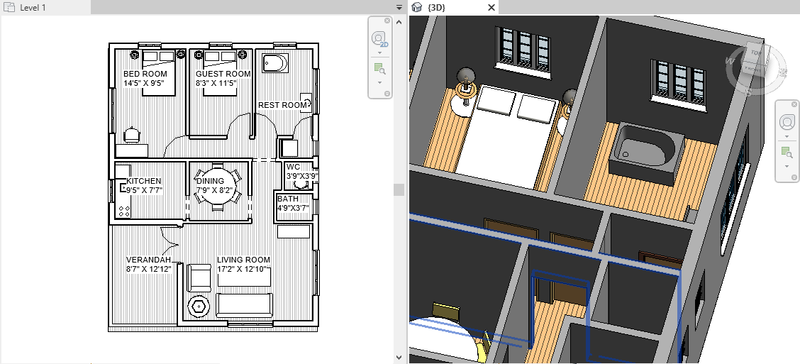Click Zoom in Region tool in Level 1
Screen dimensions: 800x364
pos(379,68)
